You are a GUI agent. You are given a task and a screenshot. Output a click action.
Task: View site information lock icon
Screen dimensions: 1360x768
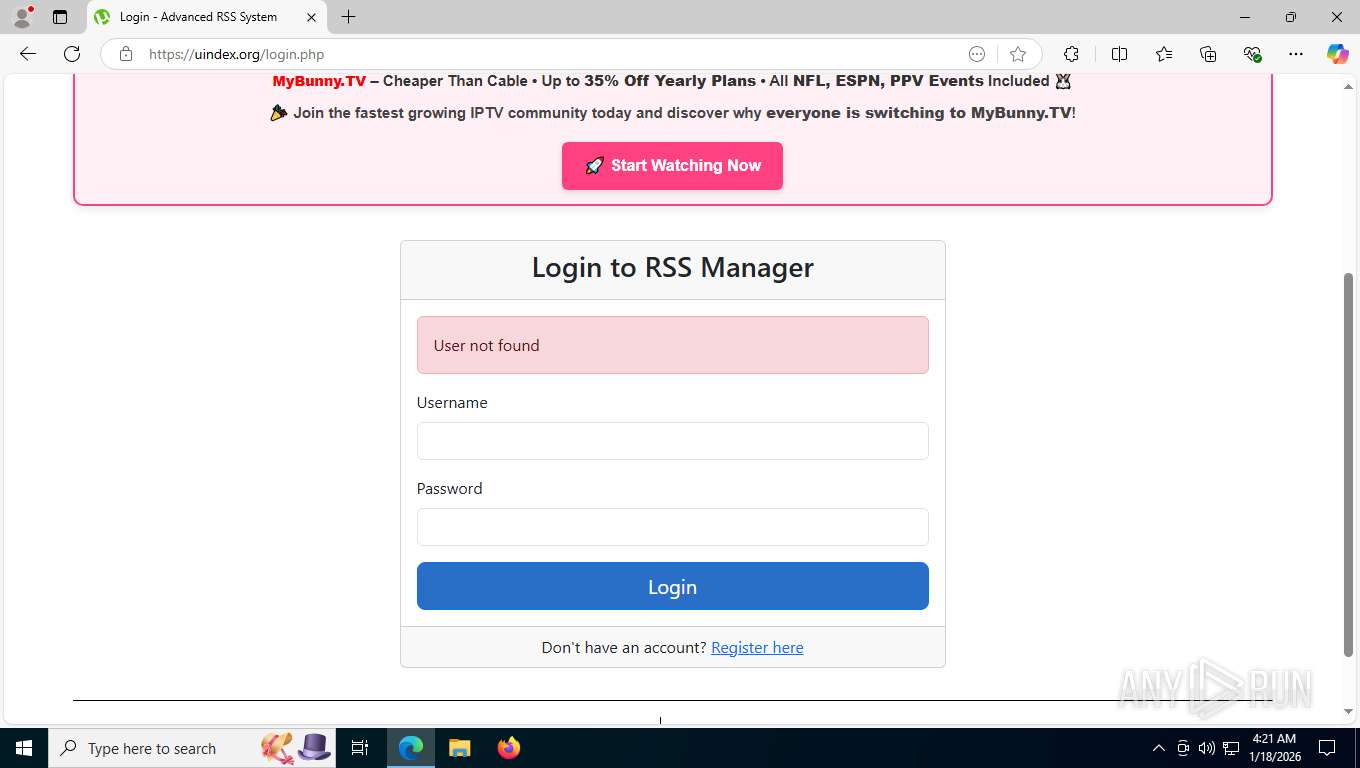pyautogui.click(x=126, y=54)
